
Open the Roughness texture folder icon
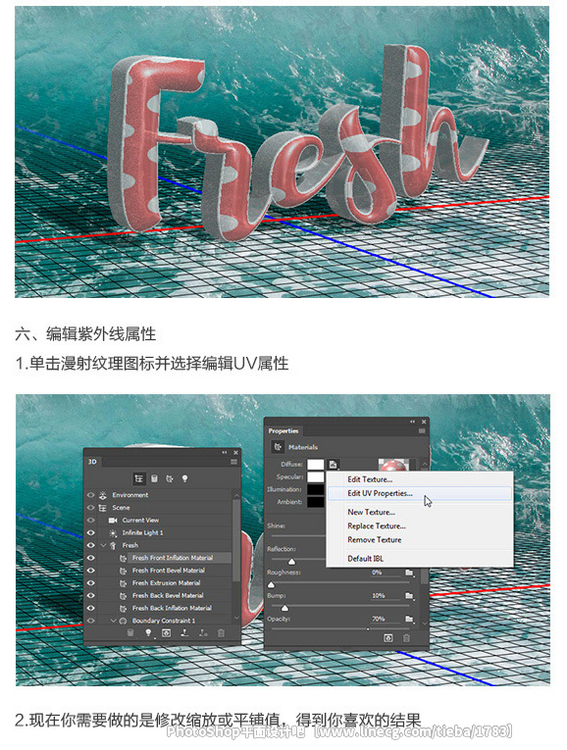[x=409, y=573]
